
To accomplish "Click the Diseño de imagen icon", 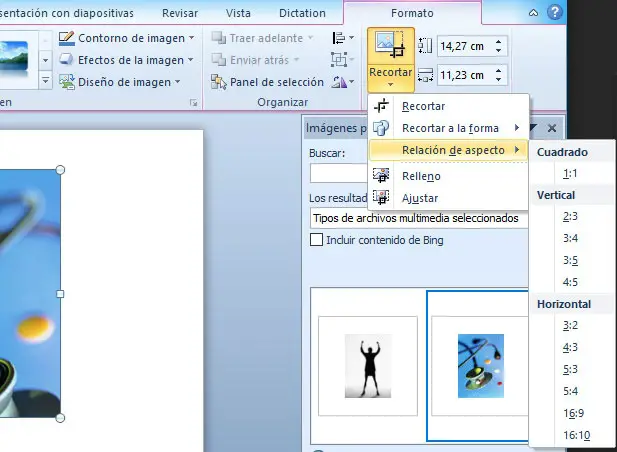I will click(x=67, y=82).
